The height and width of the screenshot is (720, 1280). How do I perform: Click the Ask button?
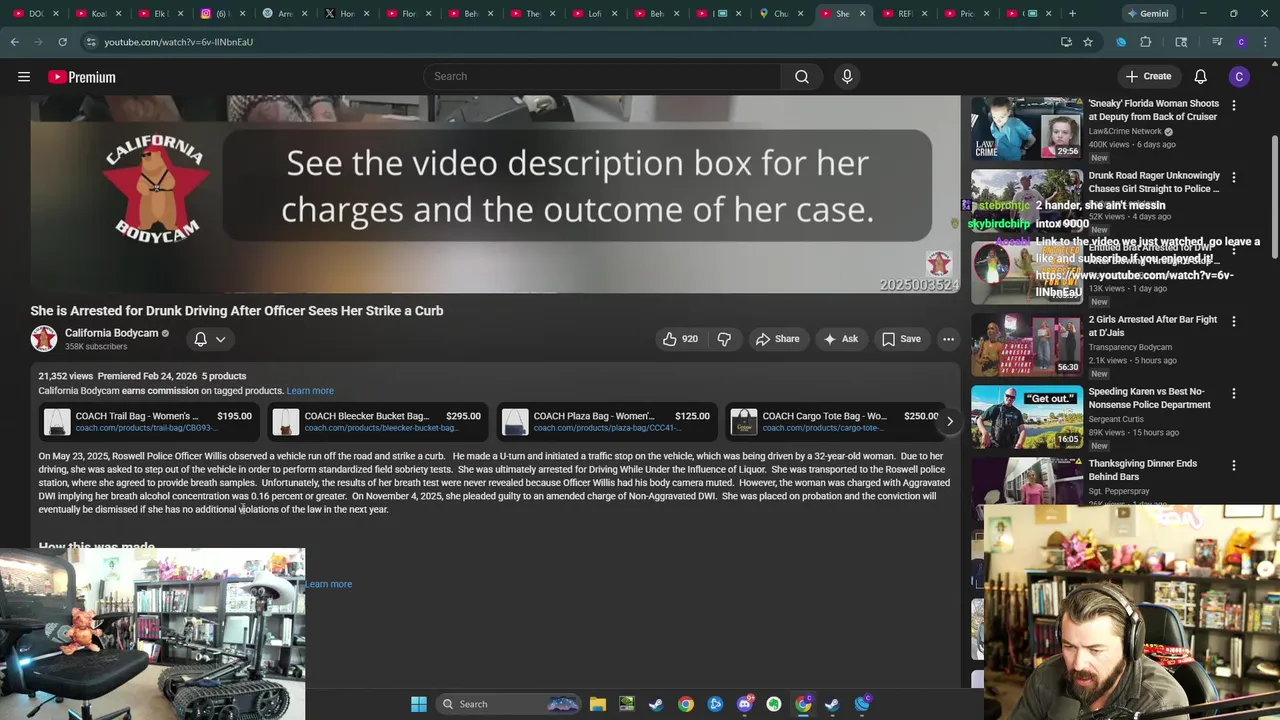841,339
